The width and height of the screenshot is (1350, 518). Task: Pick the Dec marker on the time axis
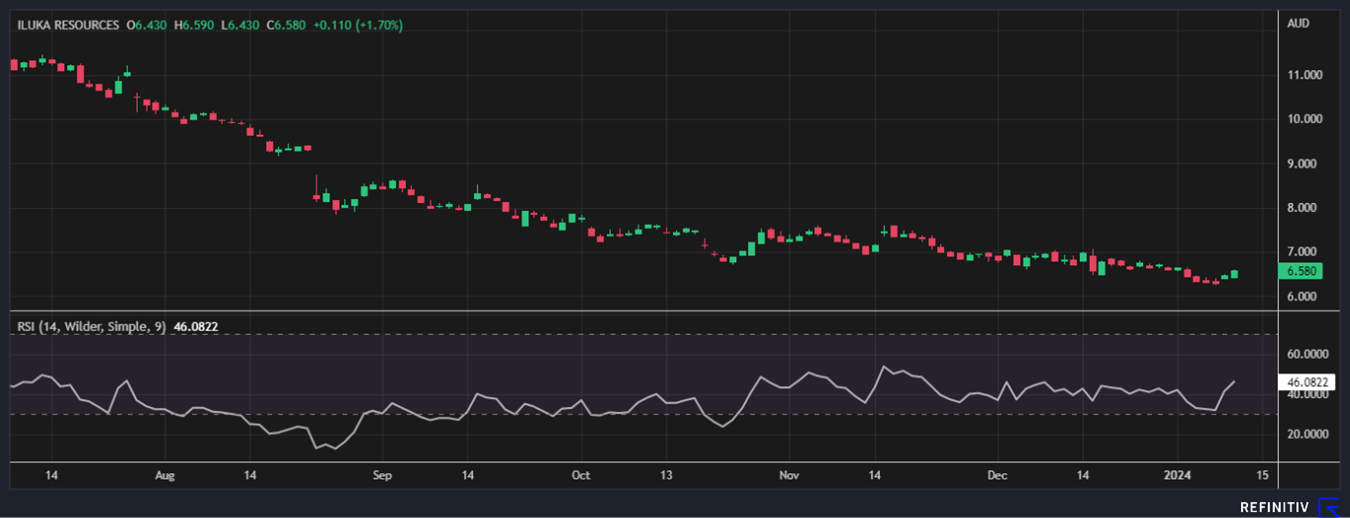[x=997, y=475]
